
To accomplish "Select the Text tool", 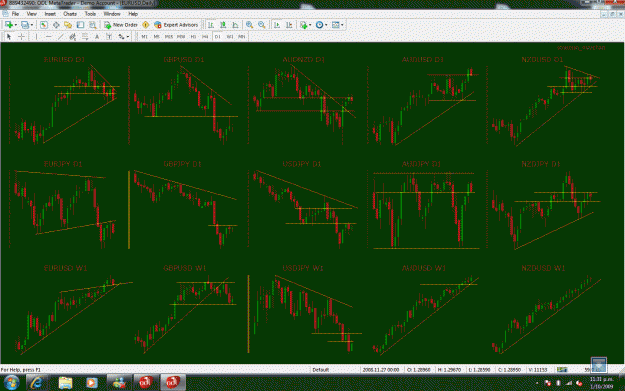I will (97, 37).
